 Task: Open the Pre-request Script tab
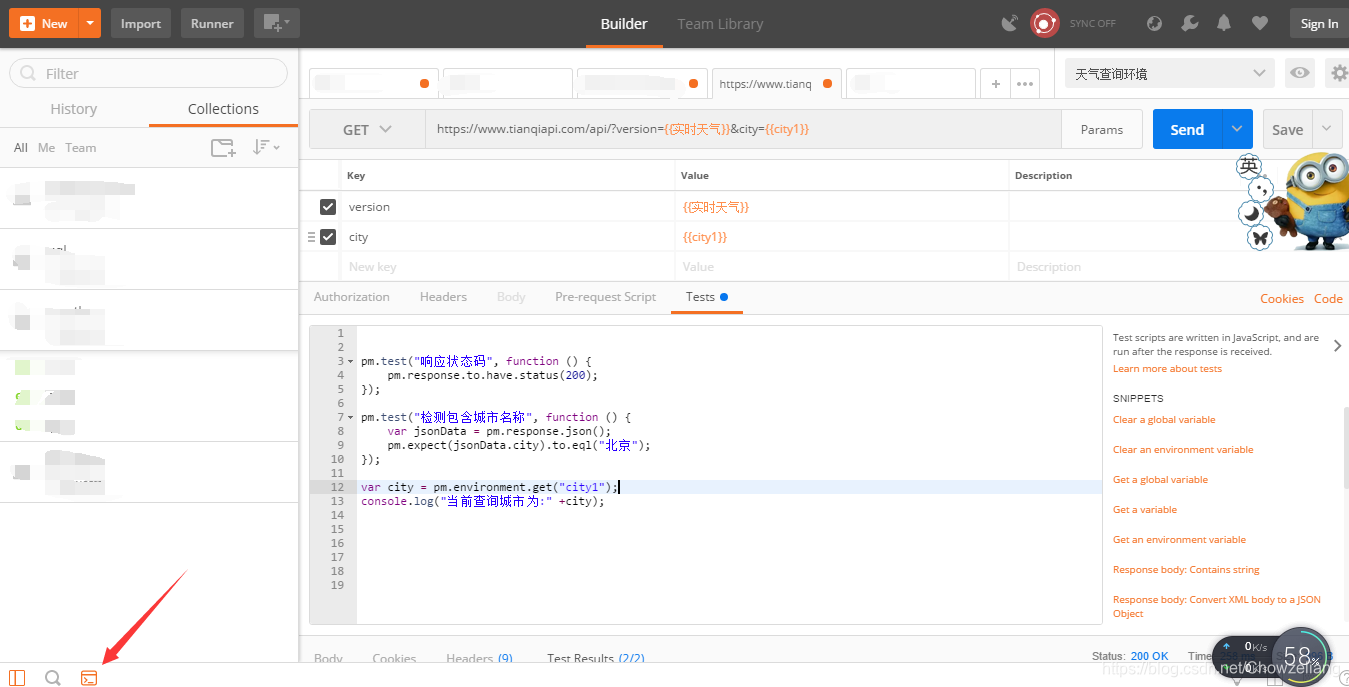pos(606,297)
